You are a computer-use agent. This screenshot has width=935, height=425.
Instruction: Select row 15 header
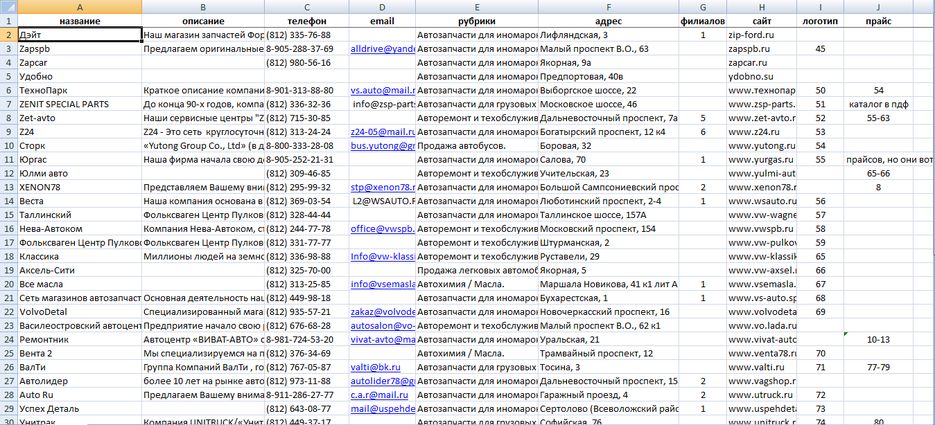(8, 215)
